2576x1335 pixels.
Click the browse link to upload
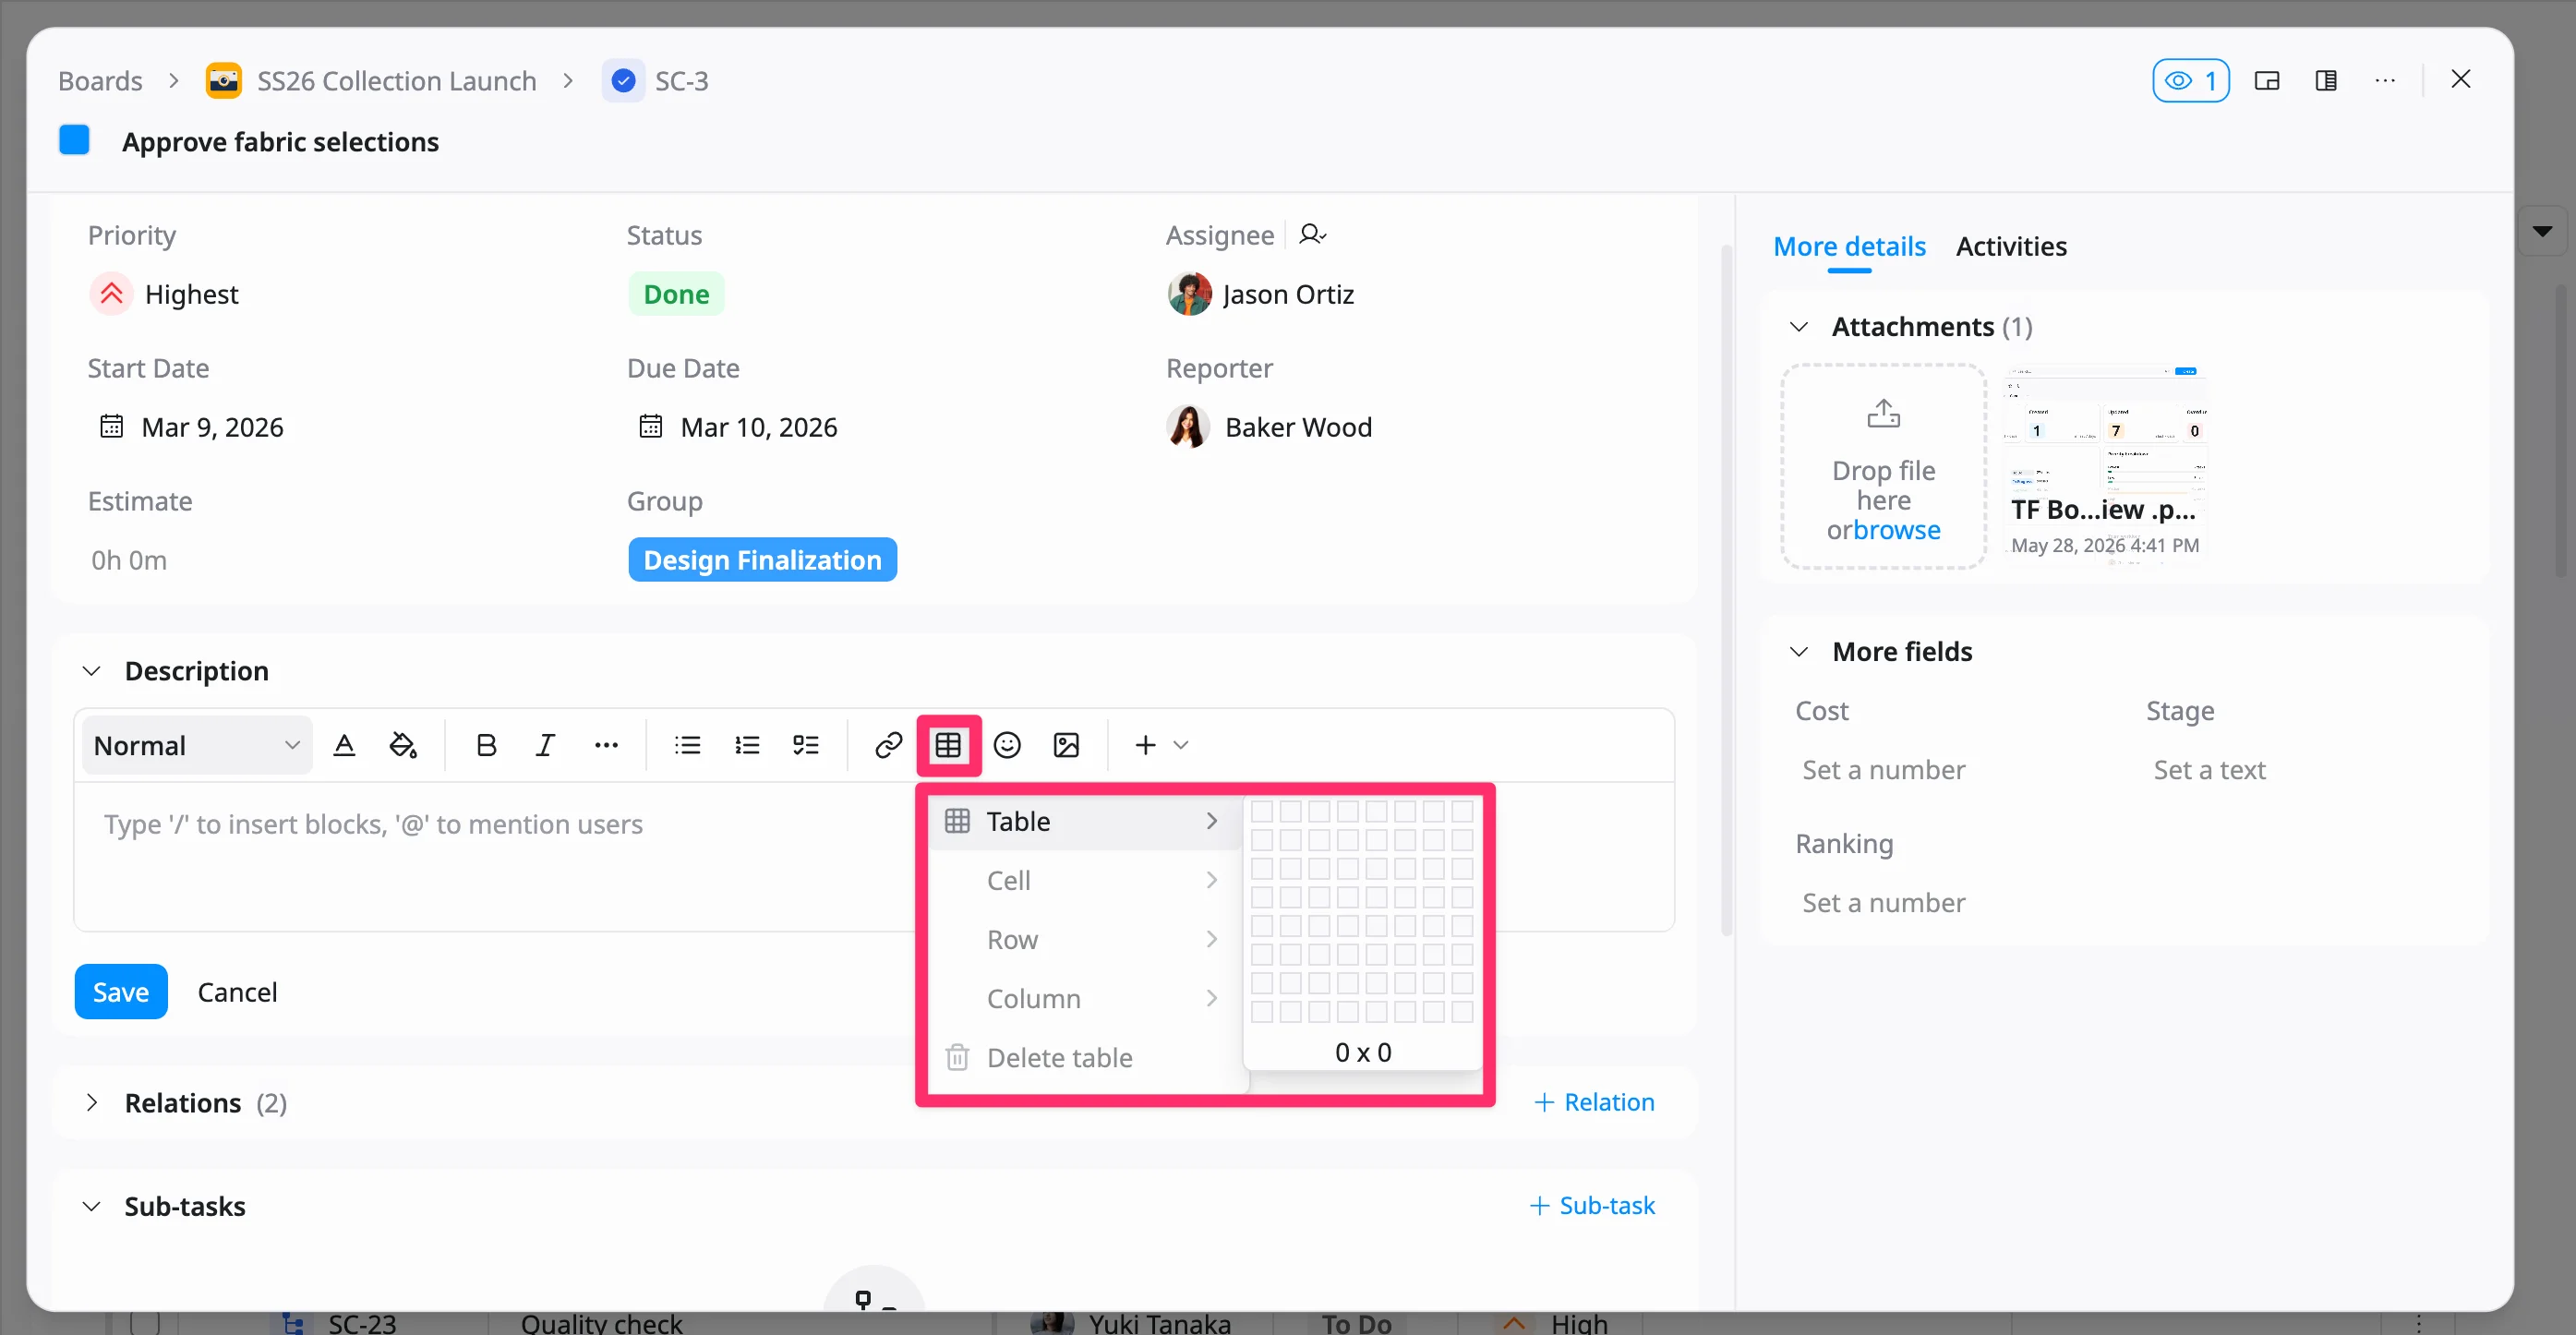(1896, 530)
